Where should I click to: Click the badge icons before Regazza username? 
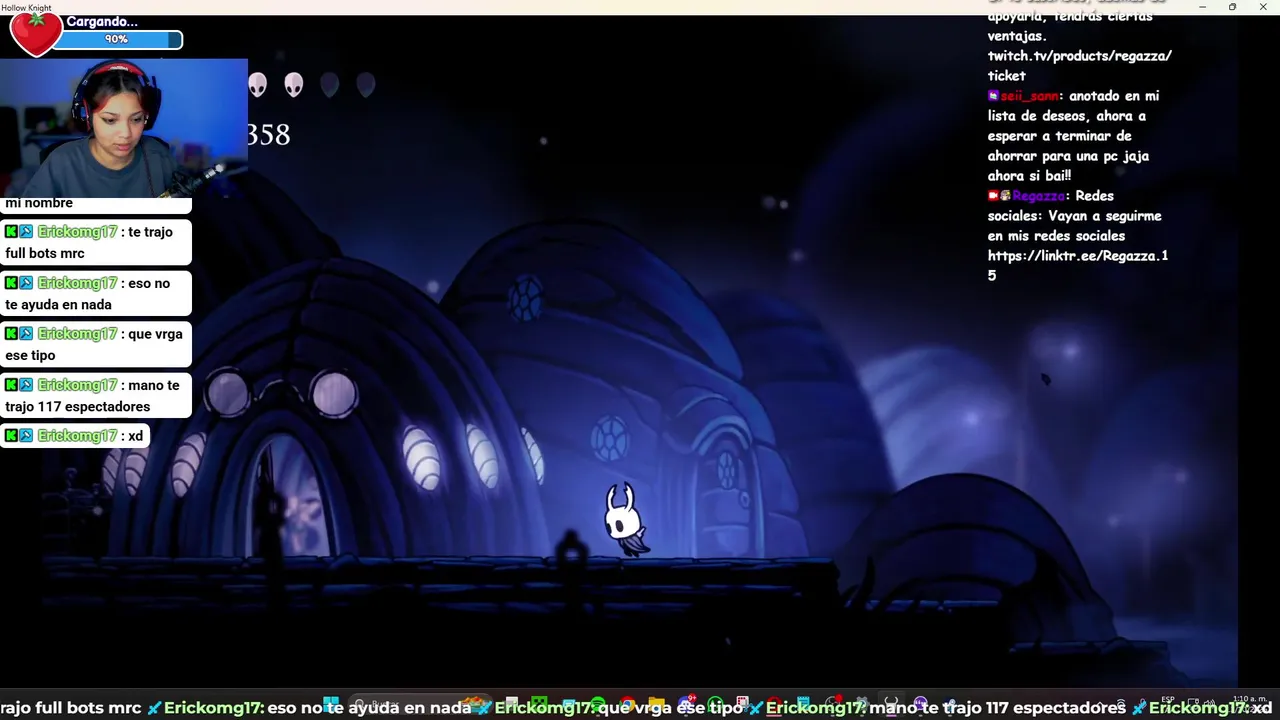click(x=999, y=196)
